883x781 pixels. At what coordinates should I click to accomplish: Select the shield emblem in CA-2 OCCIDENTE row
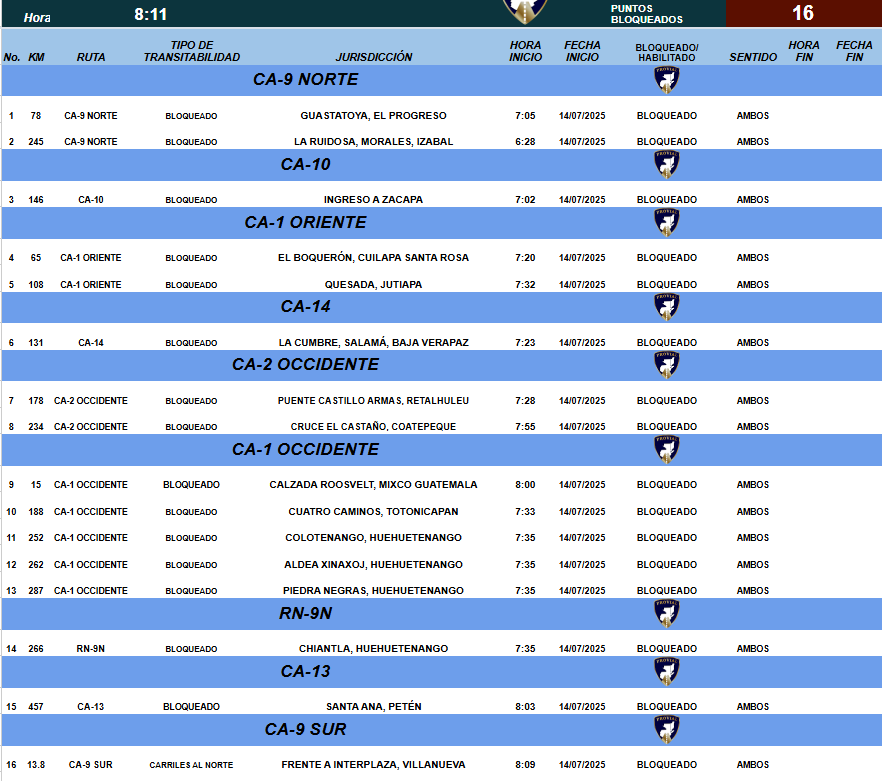[x=666, y=364]
